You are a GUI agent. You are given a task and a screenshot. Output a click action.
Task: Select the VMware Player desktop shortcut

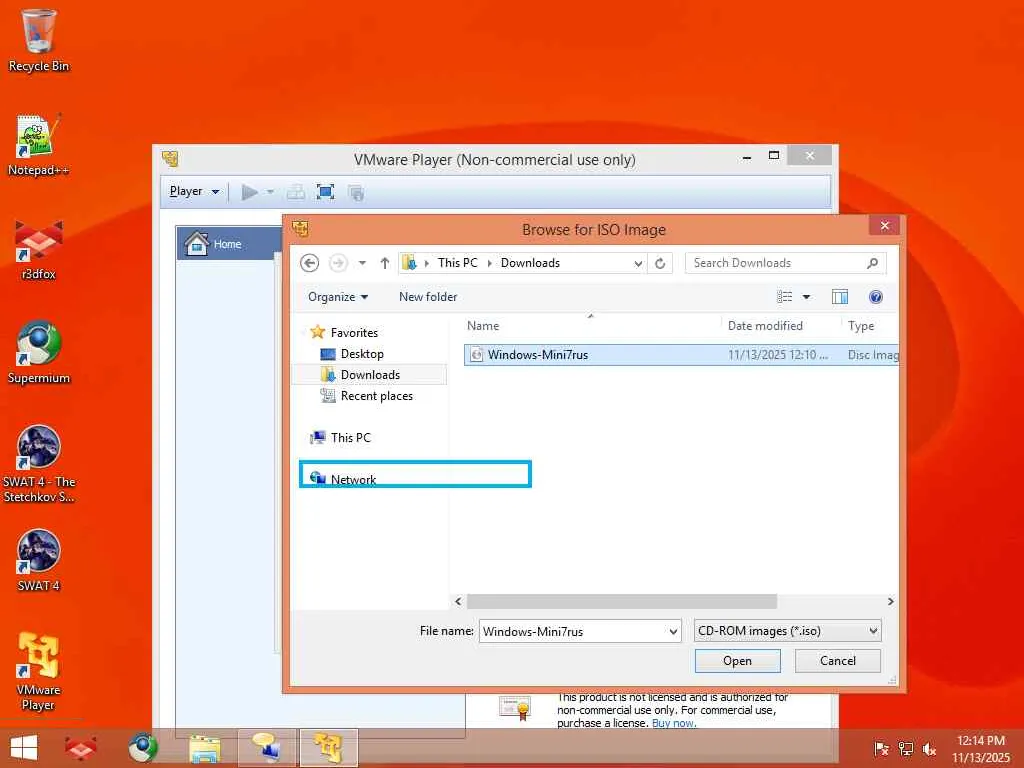(39, 671)
